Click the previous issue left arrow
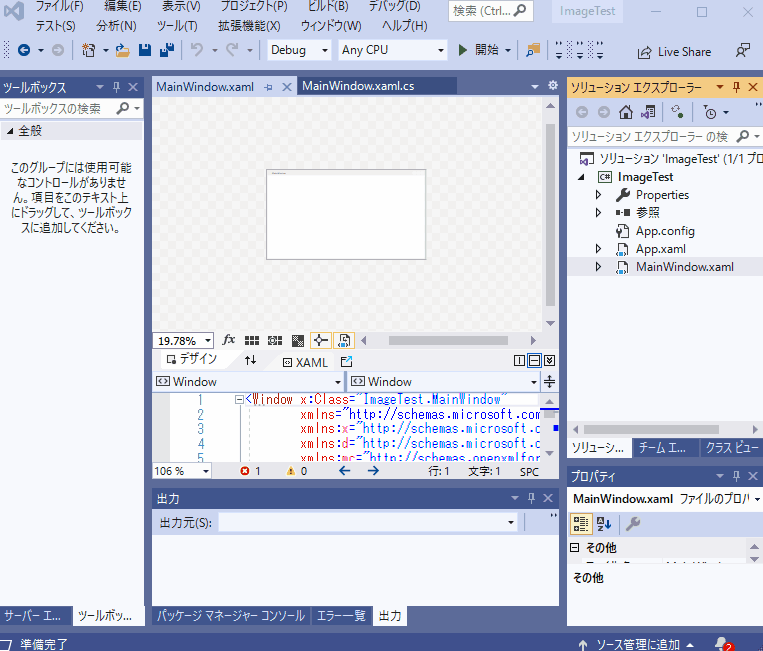Screen dimensions: 763x651 345,470
